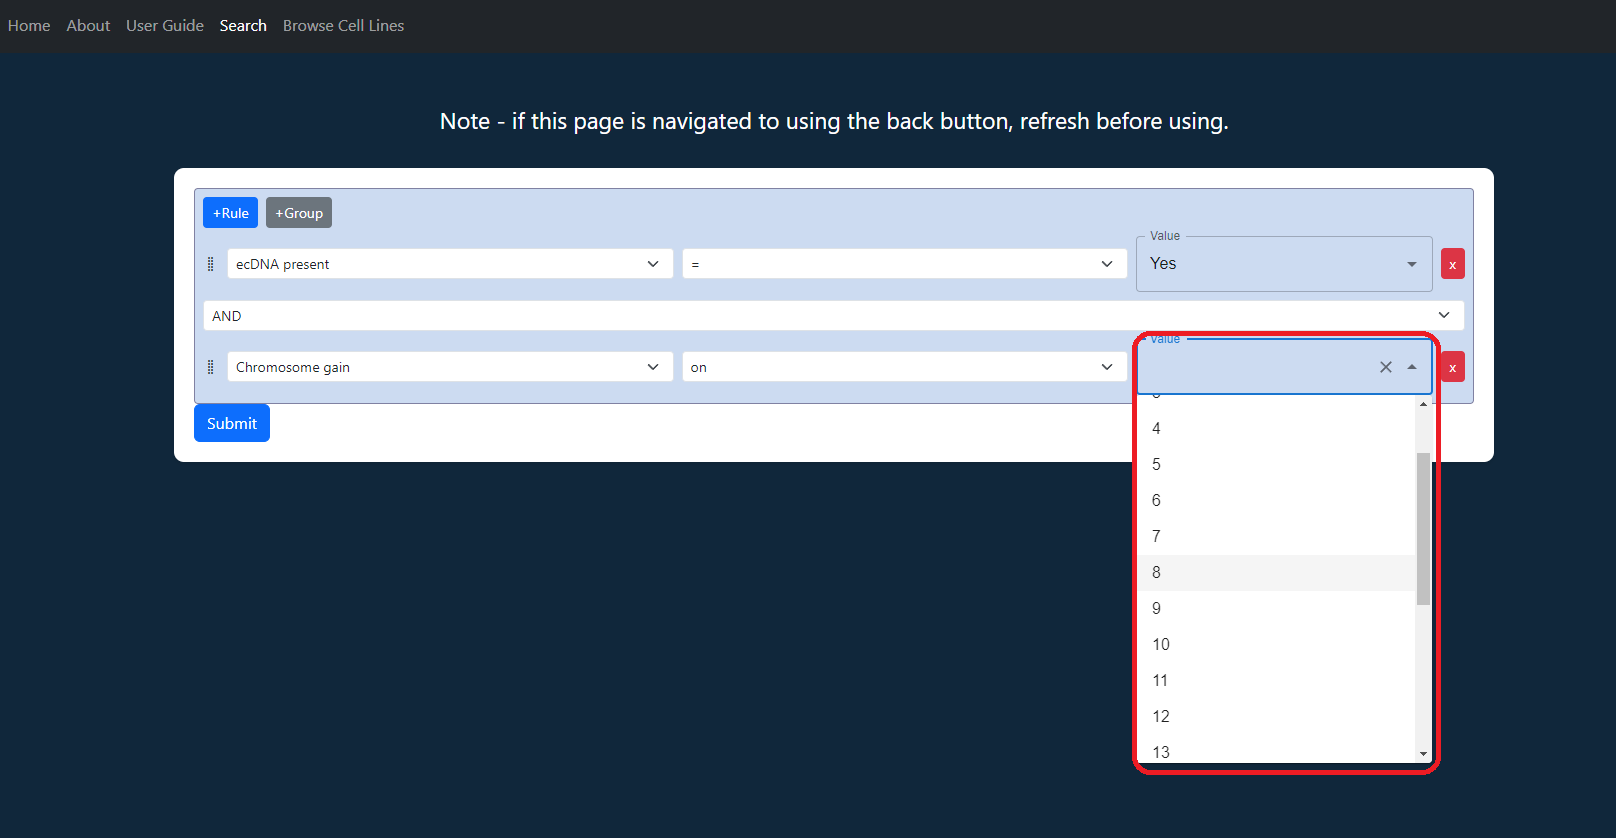Click the scrollbar up arrow in value list
Screen dimensions: 1616x838
click(1423, 404)
